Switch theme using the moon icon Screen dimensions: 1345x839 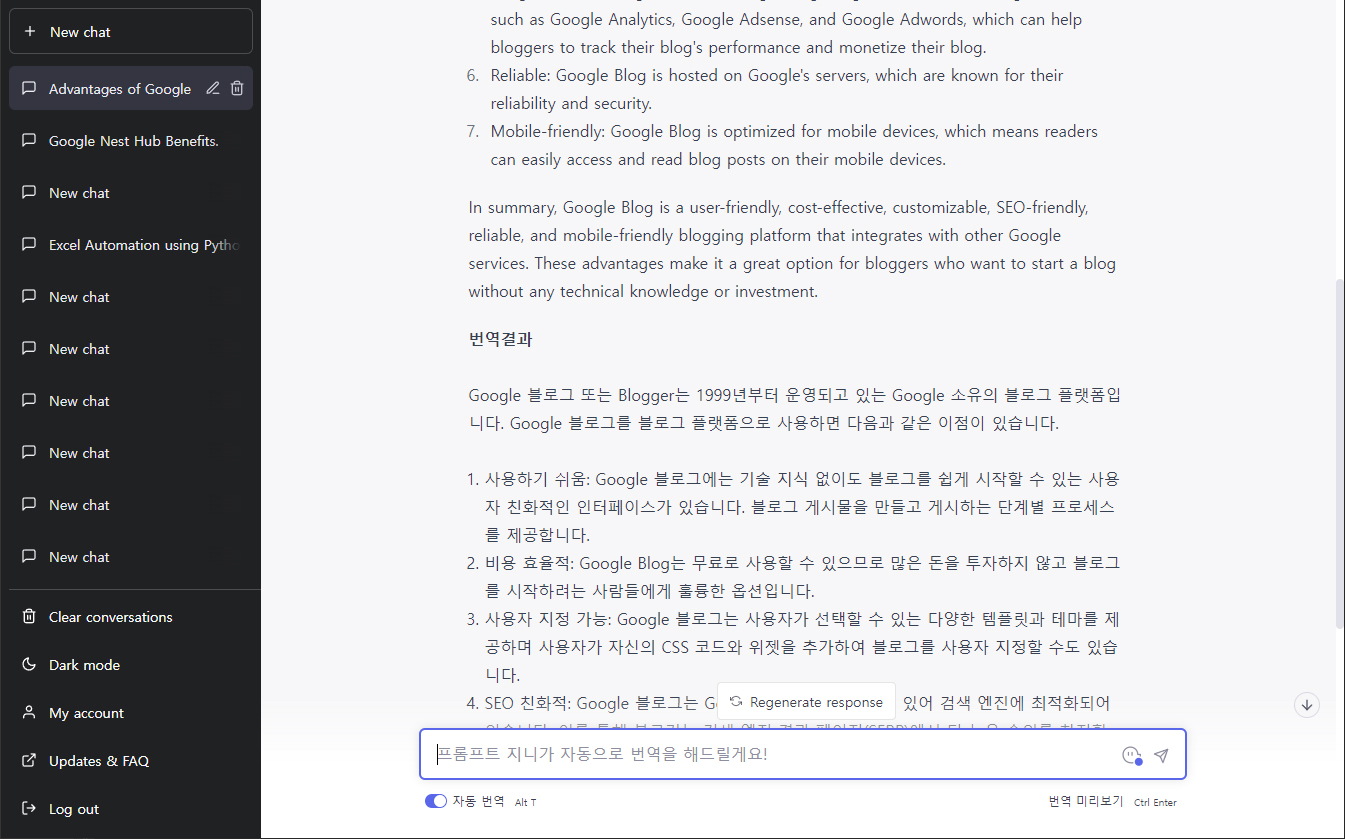coord(29,664)
